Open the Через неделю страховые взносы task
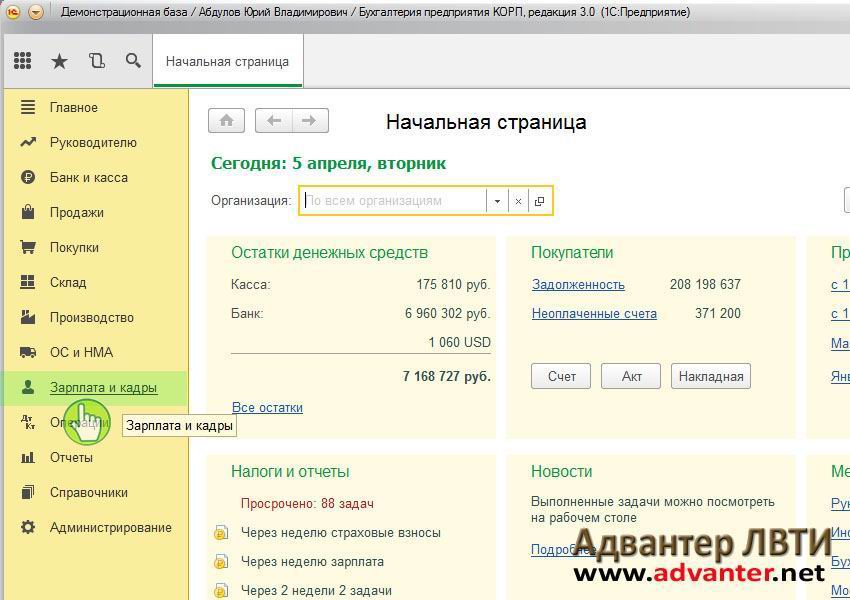This screenshot has height=600, width=850. click(341, 533)
